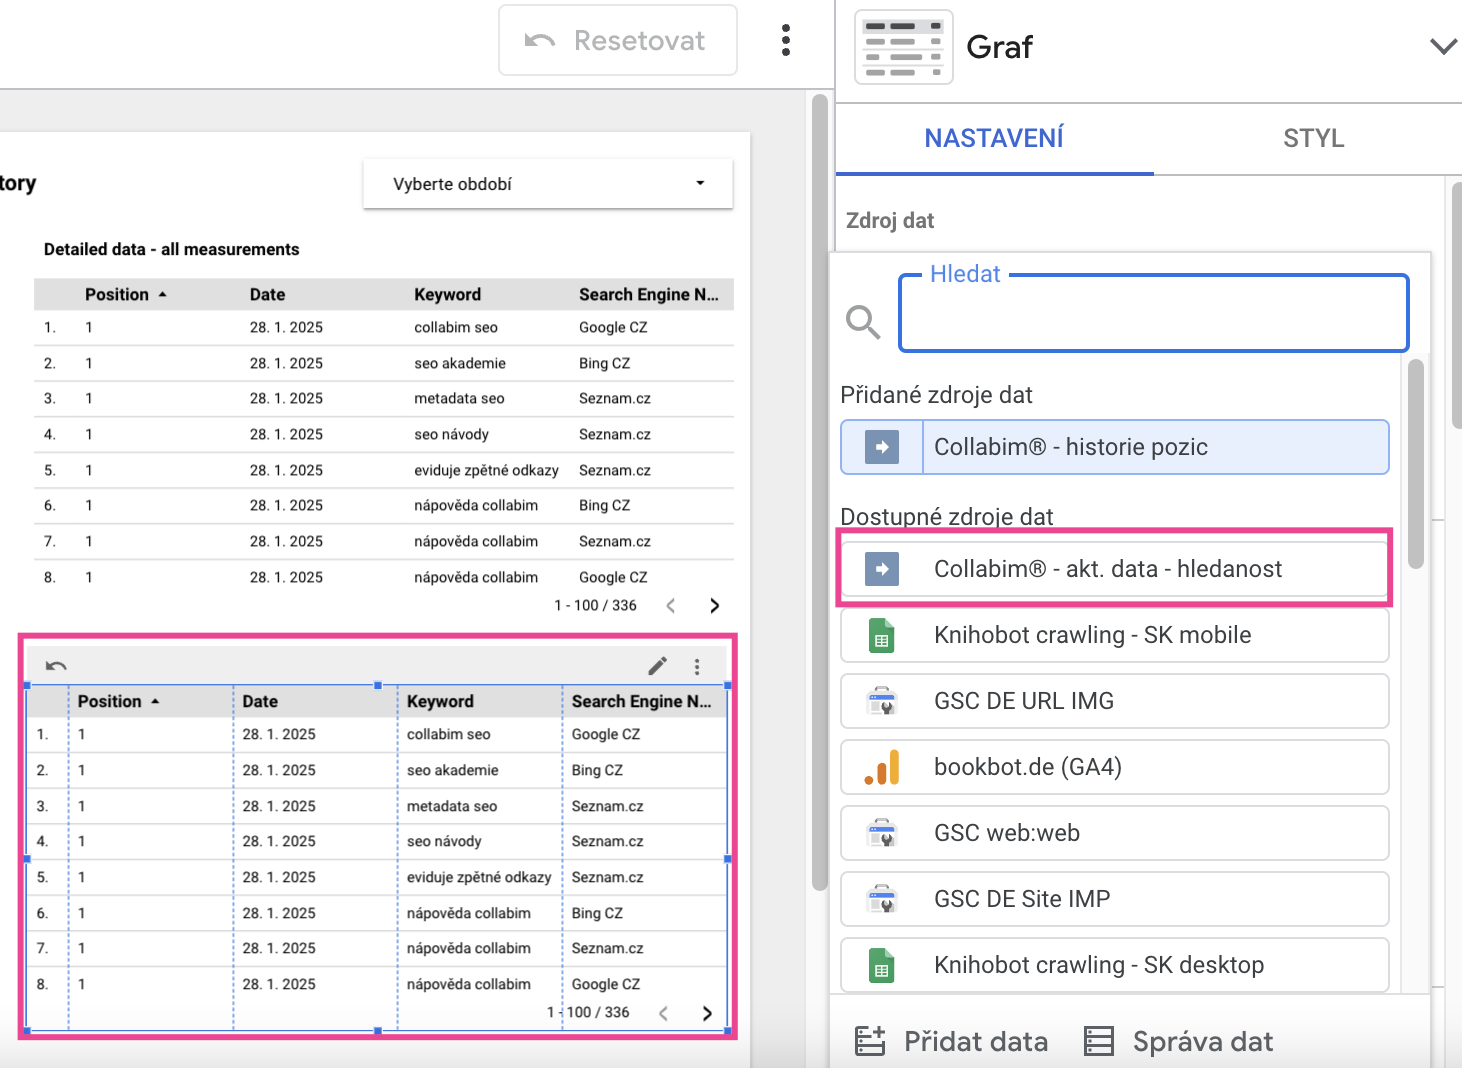Click Search Engine N... header in lower table

click(x=641, y=701)
